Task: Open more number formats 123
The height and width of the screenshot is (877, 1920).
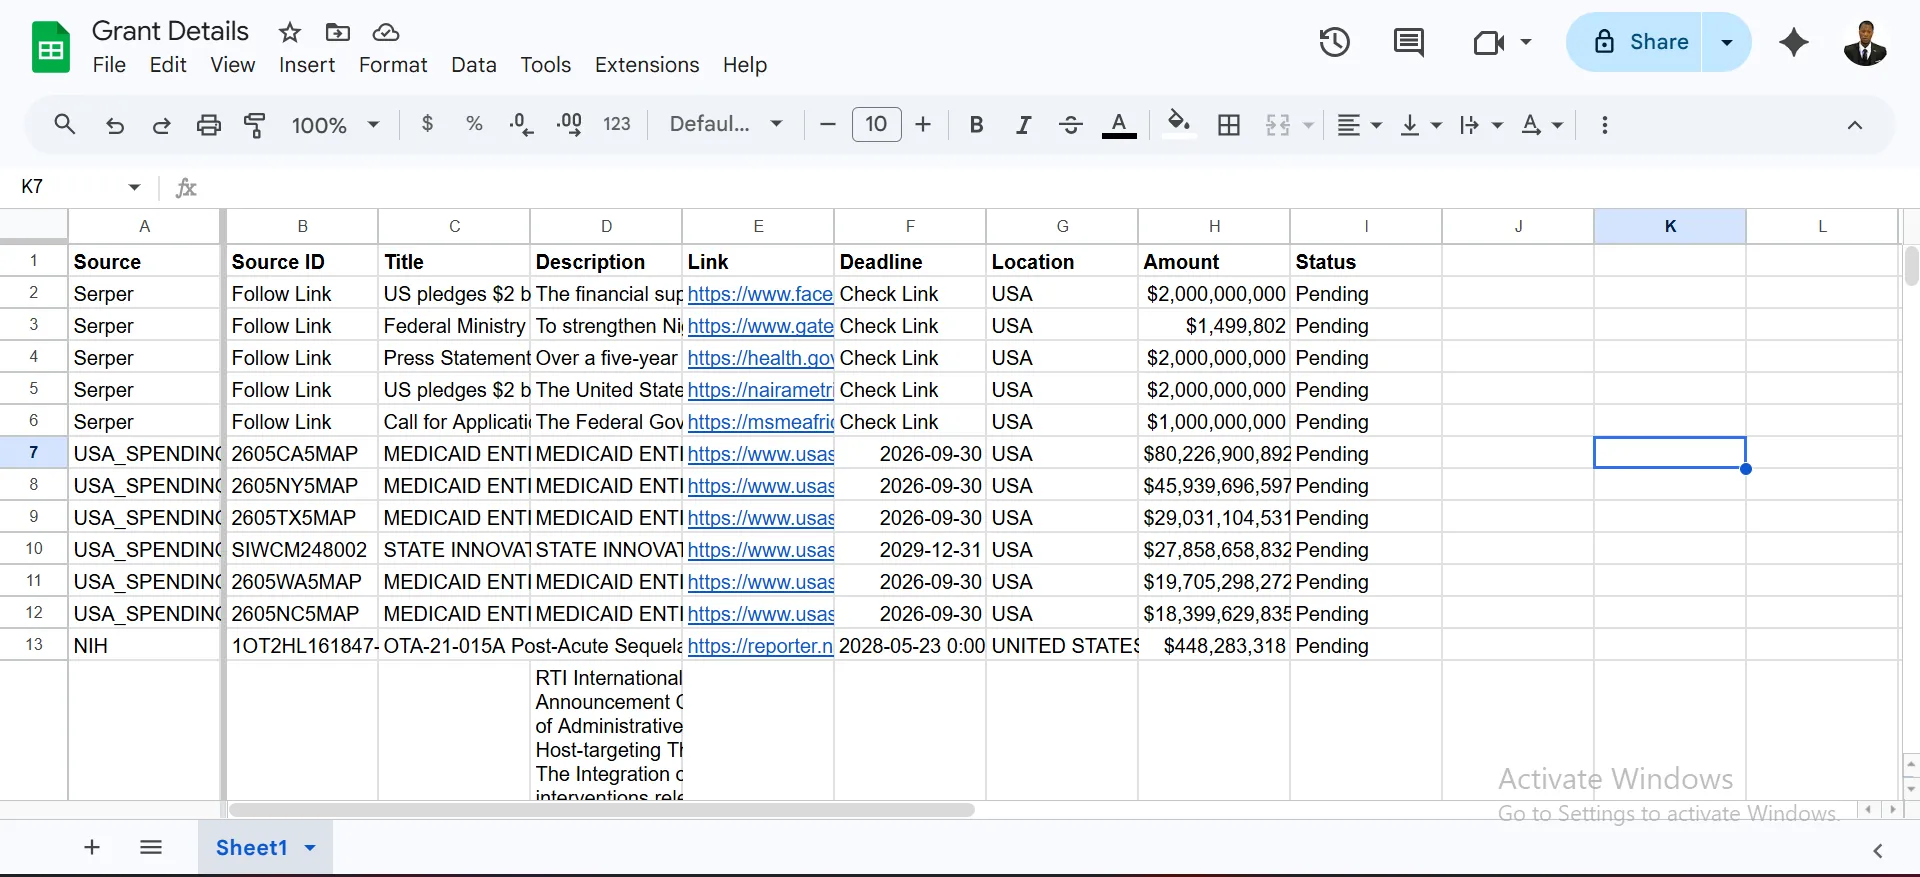Action: [x=617, y=124]
